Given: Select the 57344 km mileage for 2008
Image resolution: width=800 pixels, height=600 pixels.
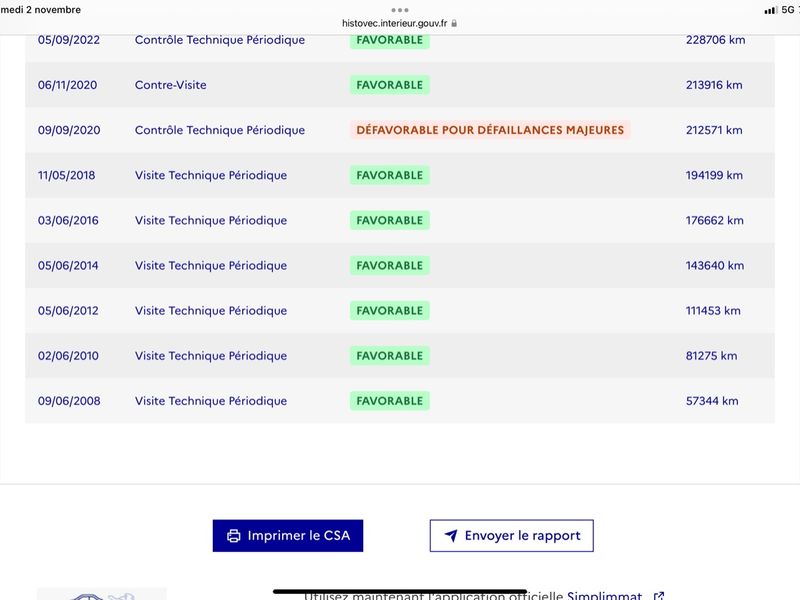Looking at the screenshot, I should 712,401.
